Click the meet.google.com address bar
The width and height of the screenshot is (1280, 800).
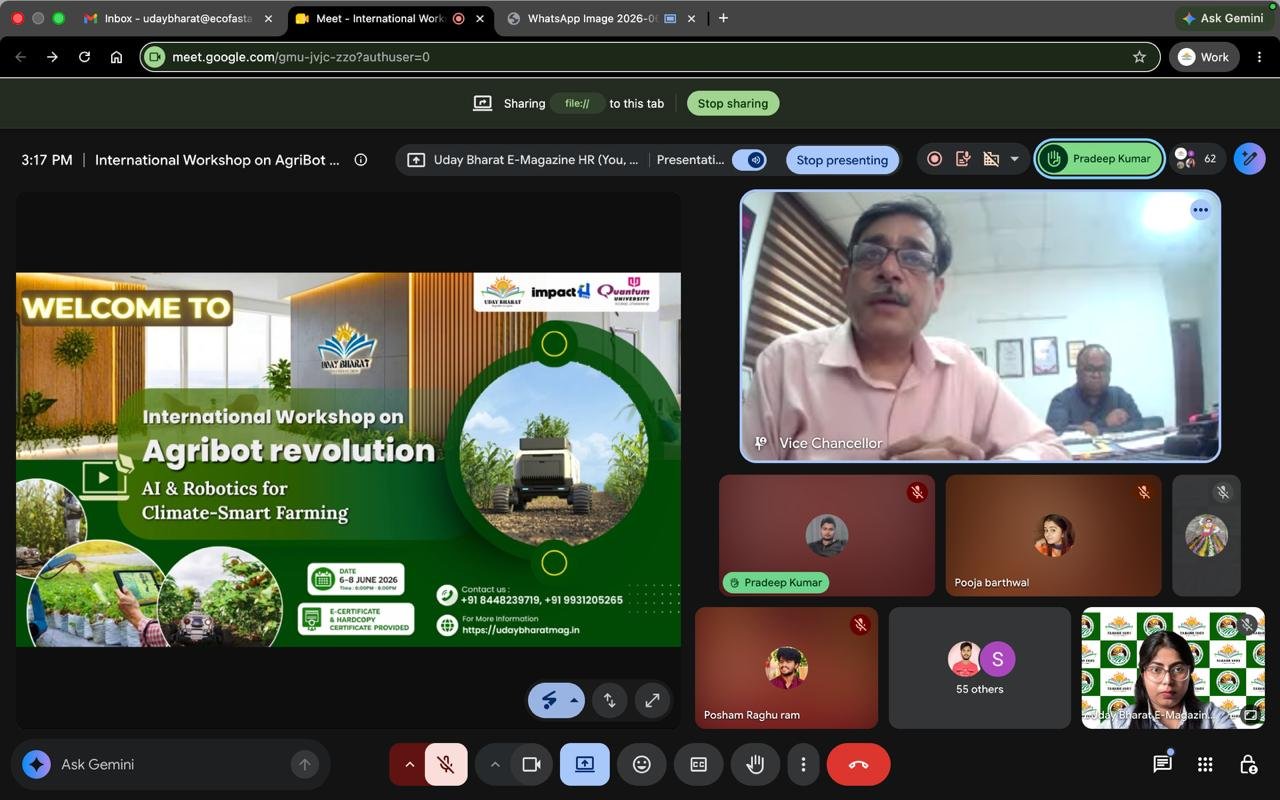[650, 57]
